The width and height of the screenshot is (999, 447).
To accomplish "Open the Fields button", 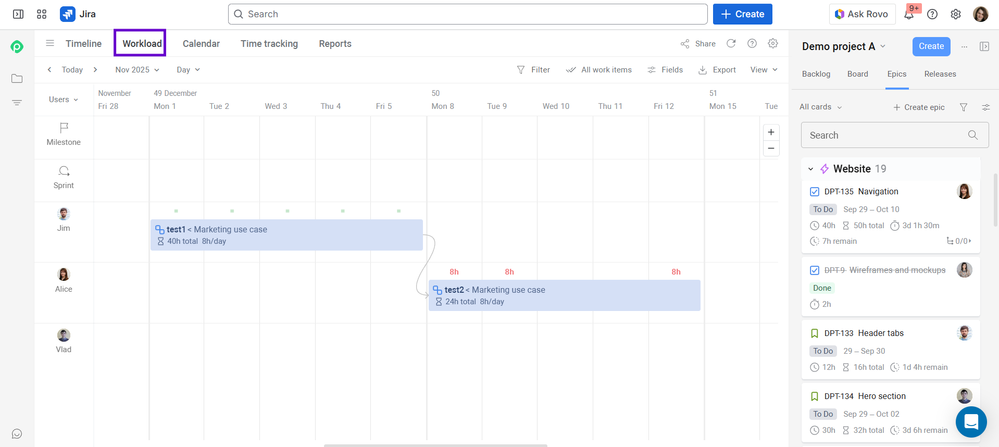I will pyautogui.click(x=665, y=70).
